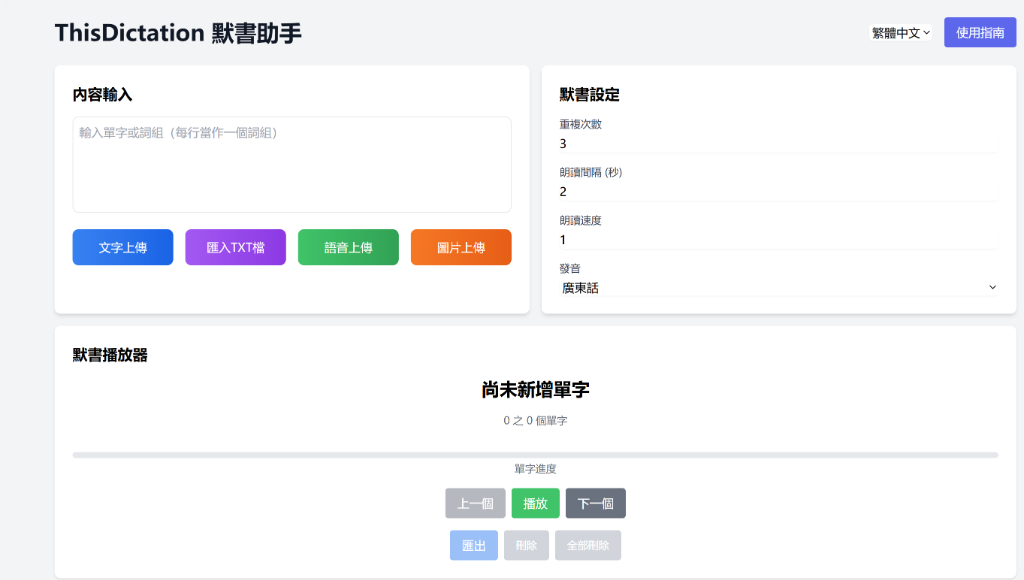Click the 單字進度 progress bar
The image size is (1024, 580).
(536, 453)
